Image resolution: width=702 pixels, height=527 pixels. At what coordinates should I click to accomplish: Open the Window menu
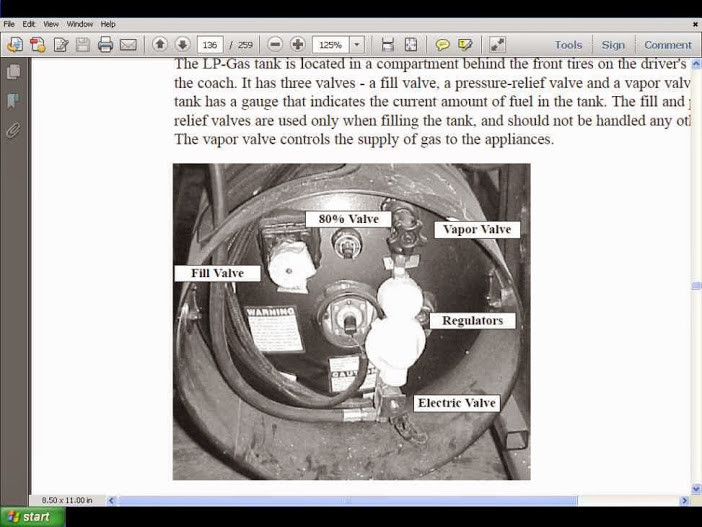[x=80, y=24]
